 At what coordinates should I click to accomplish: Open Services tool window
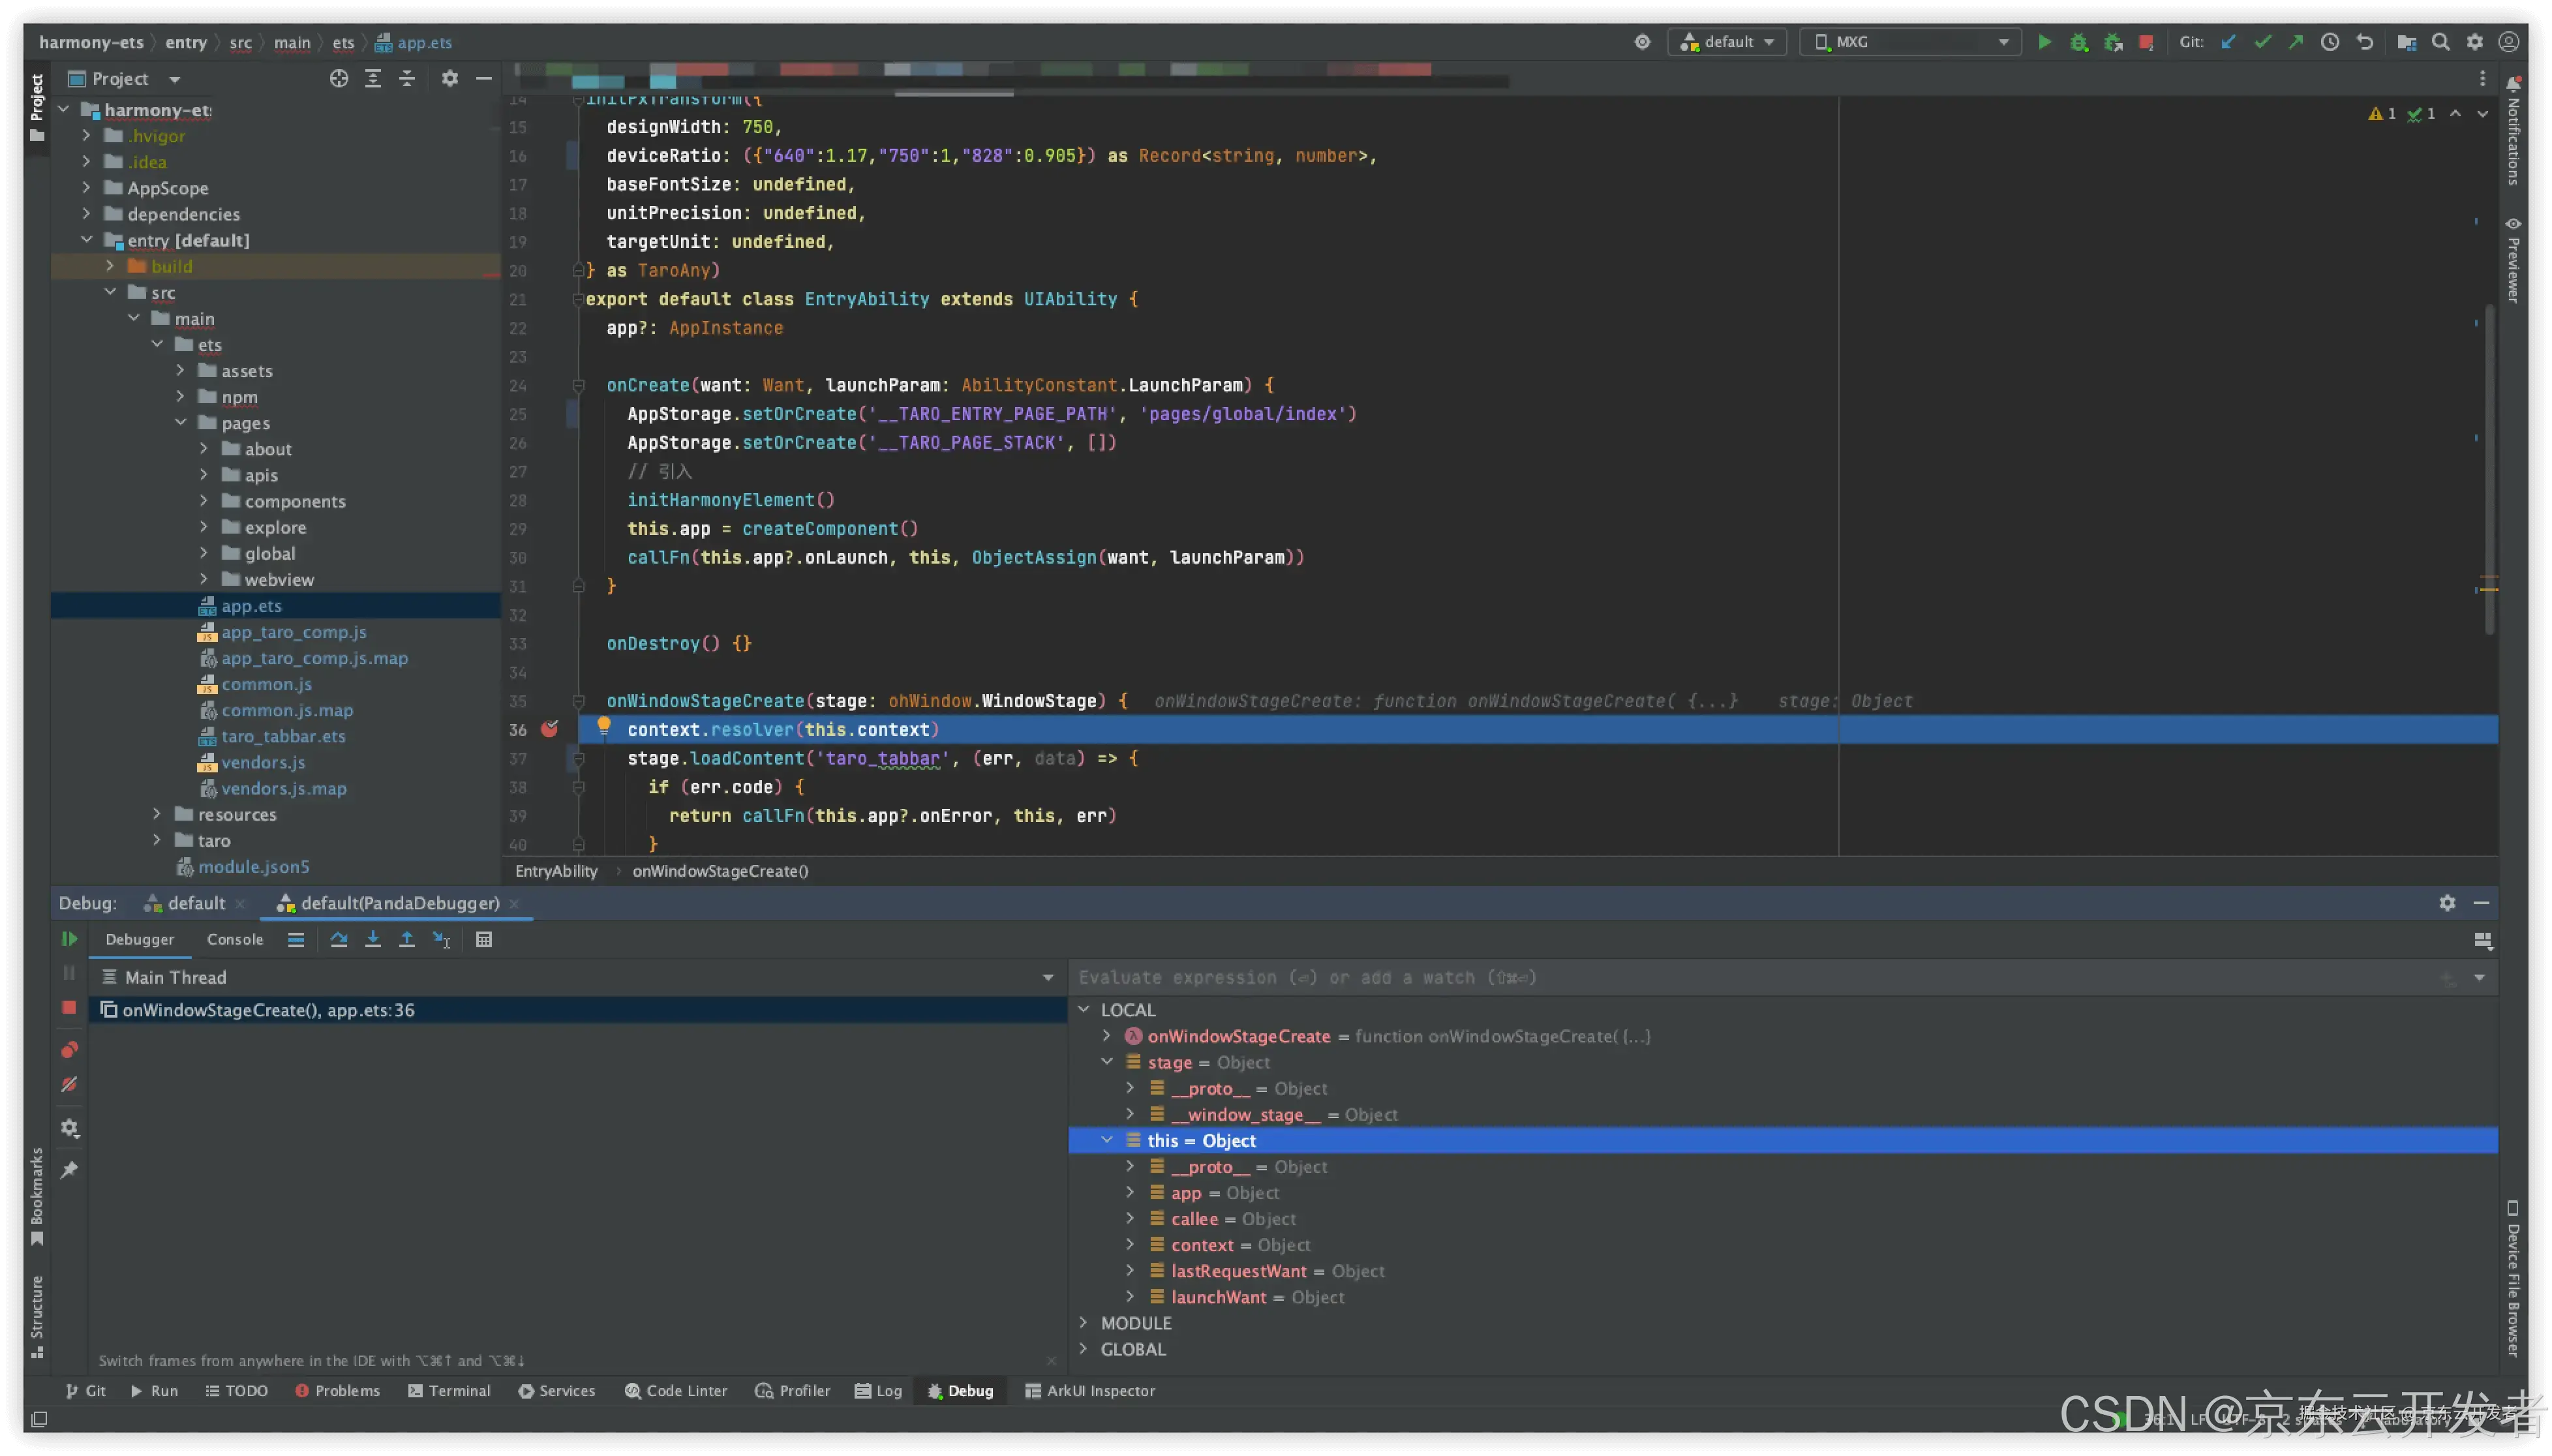pos(556,1390)
